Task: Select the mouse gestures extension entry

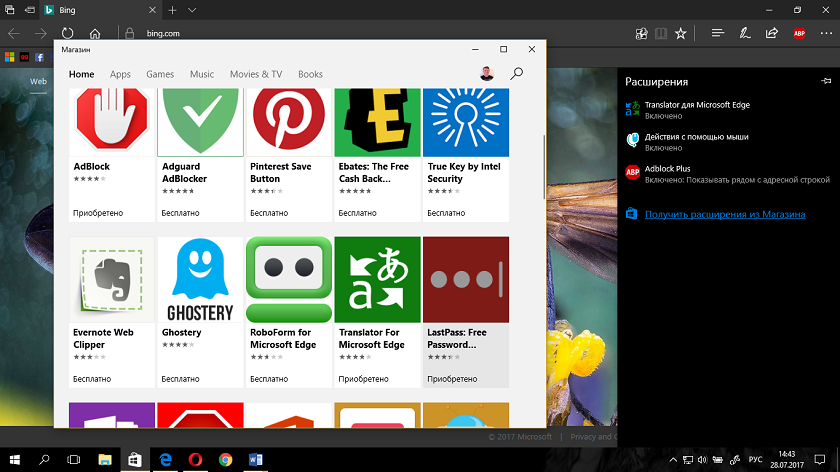Action: pyautogui.click(x=729, y=142)
